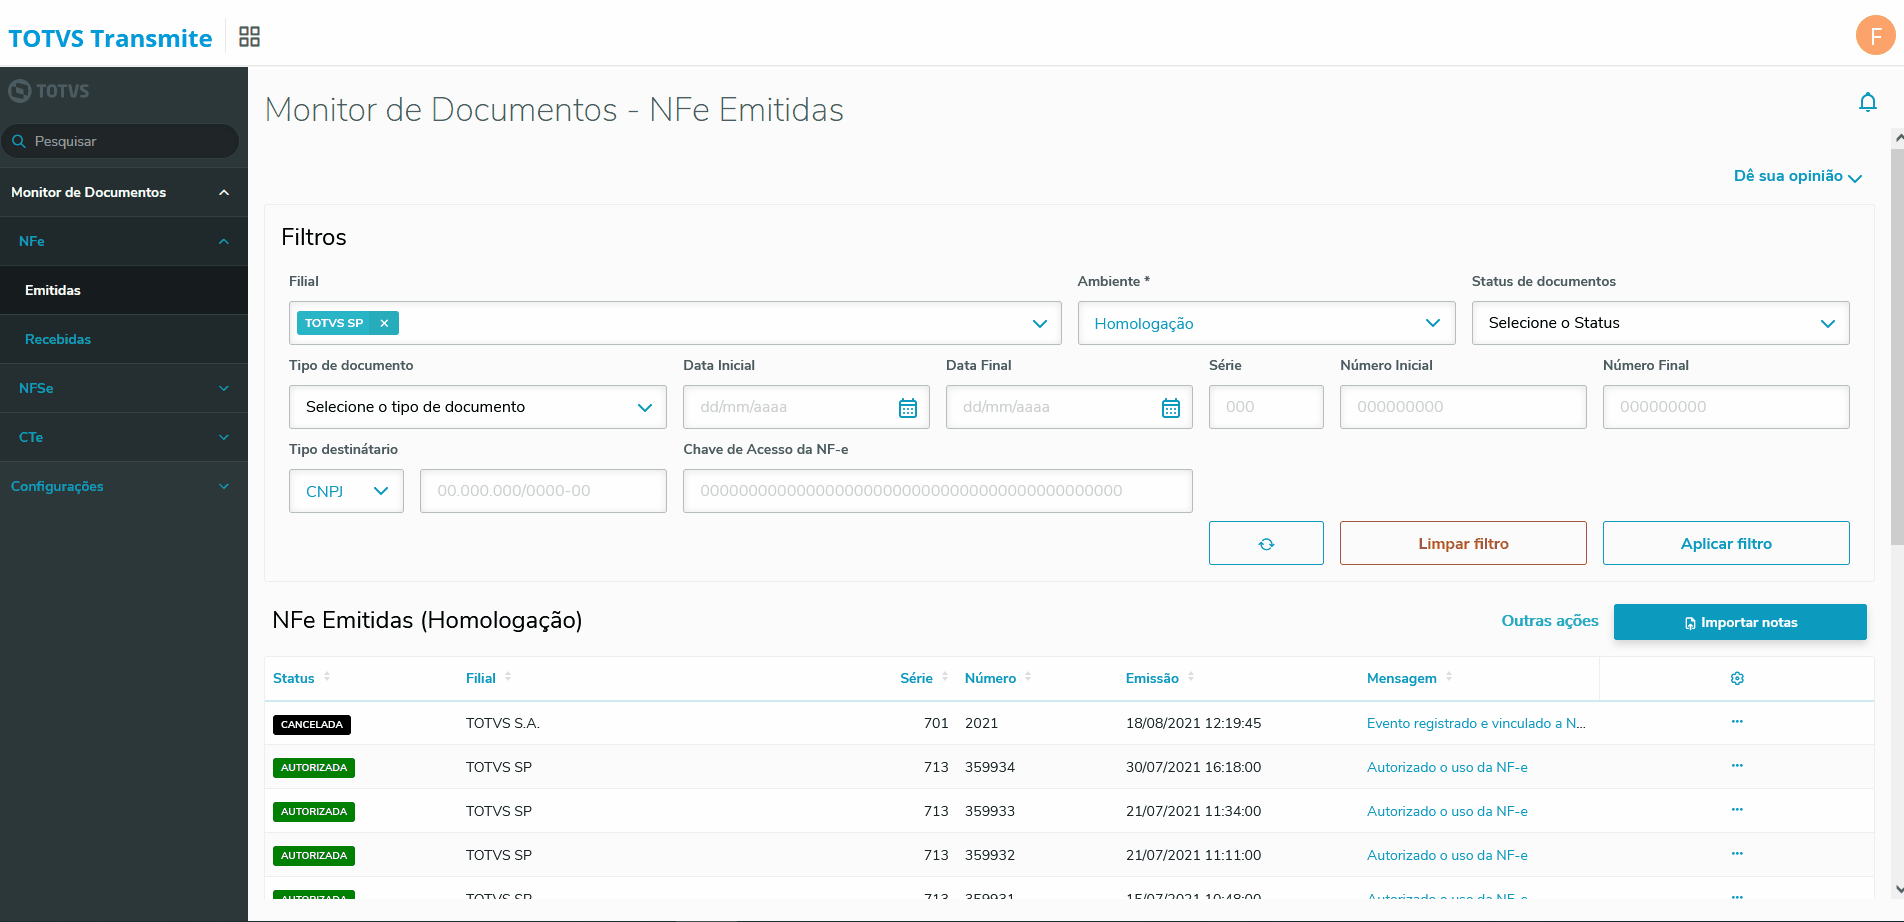Sort table by Número column
This screenshot has height=922, width=1904.
tap(1028, 677)
